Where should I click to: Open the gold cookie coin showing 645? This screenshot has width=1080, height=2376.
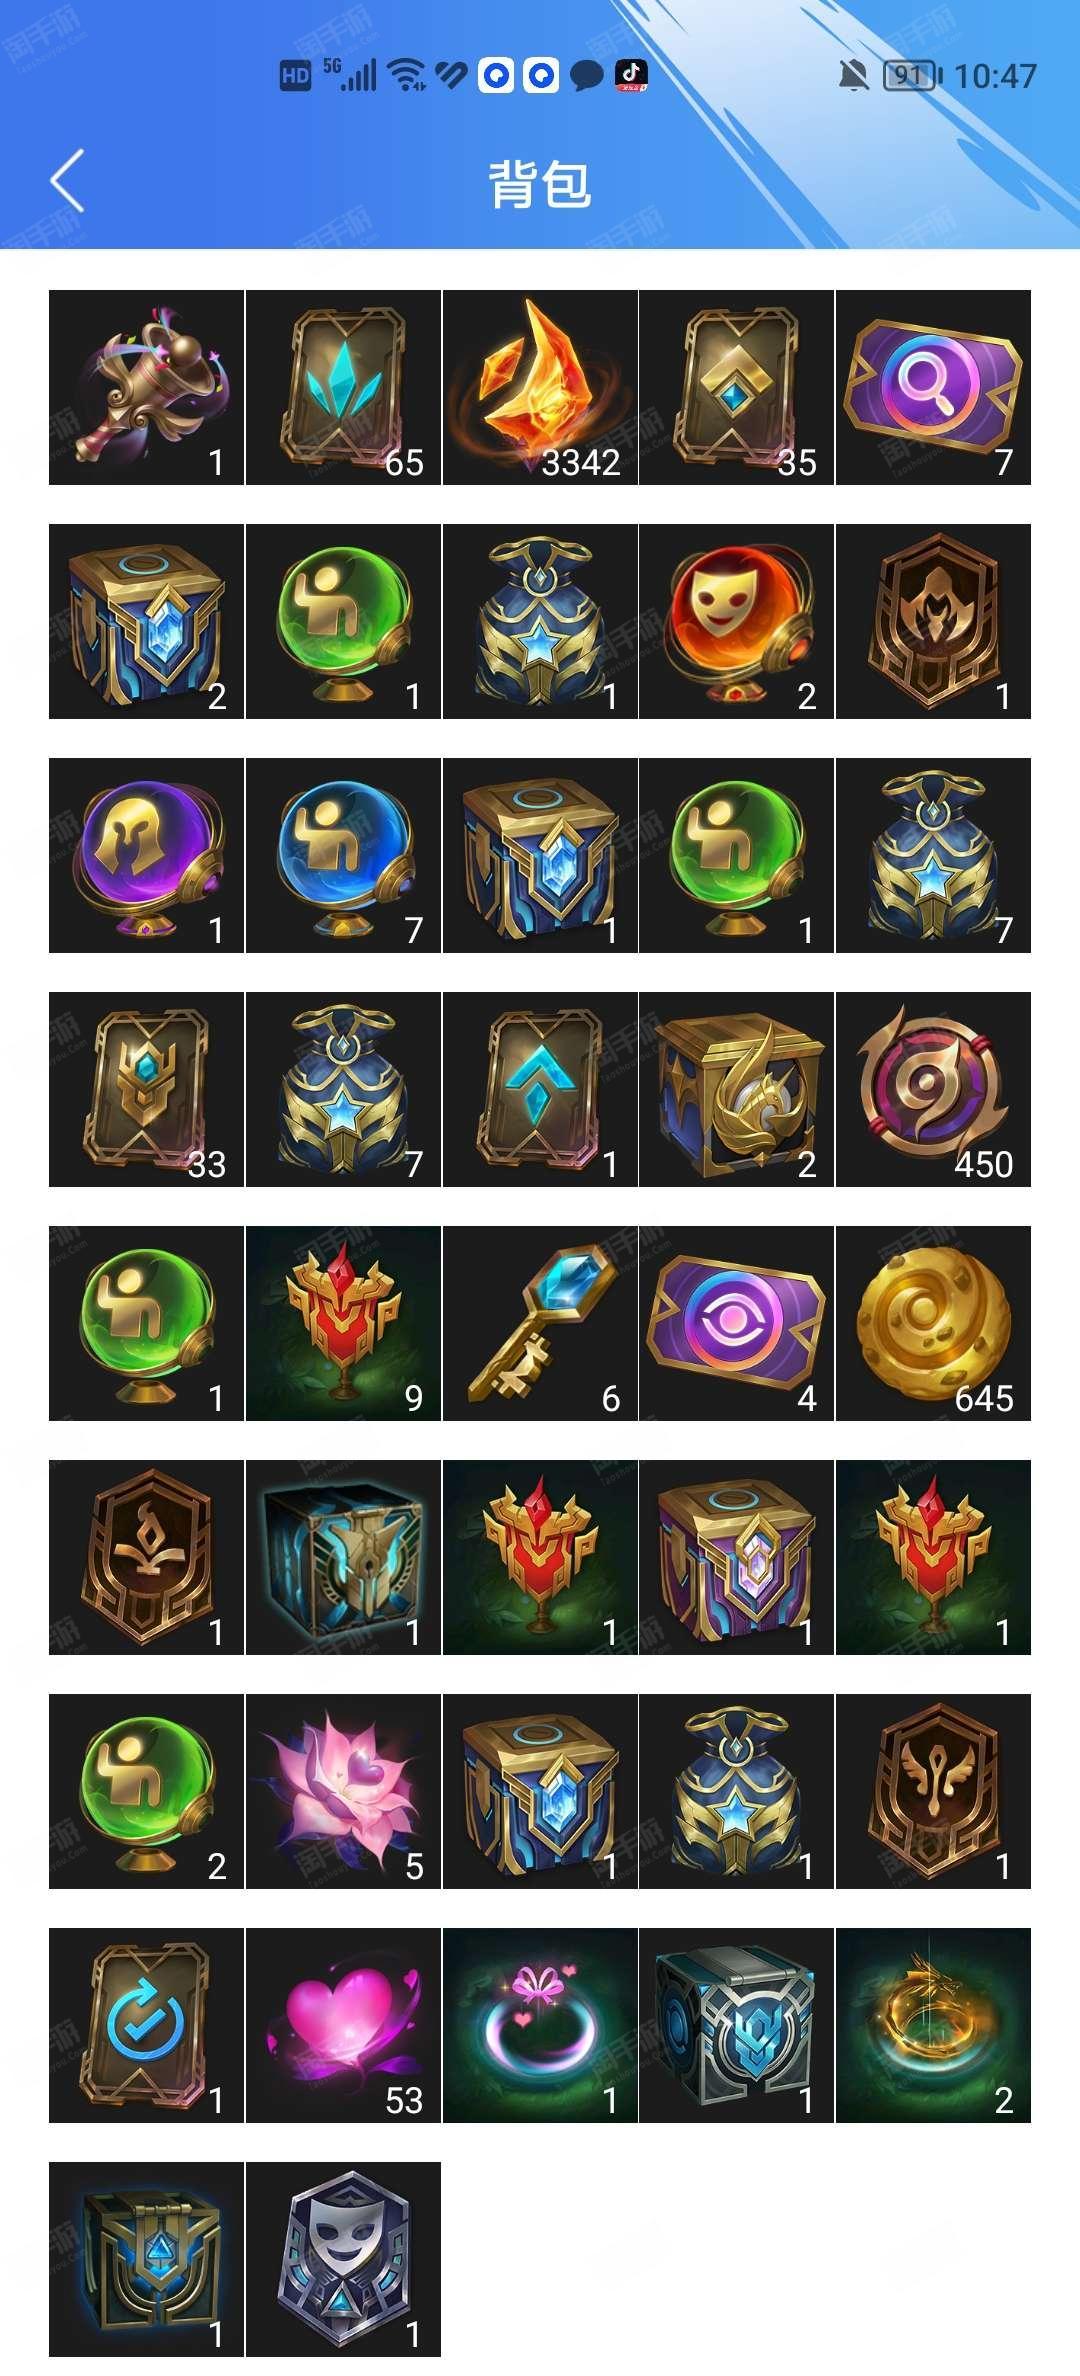tap(933, 1324)
